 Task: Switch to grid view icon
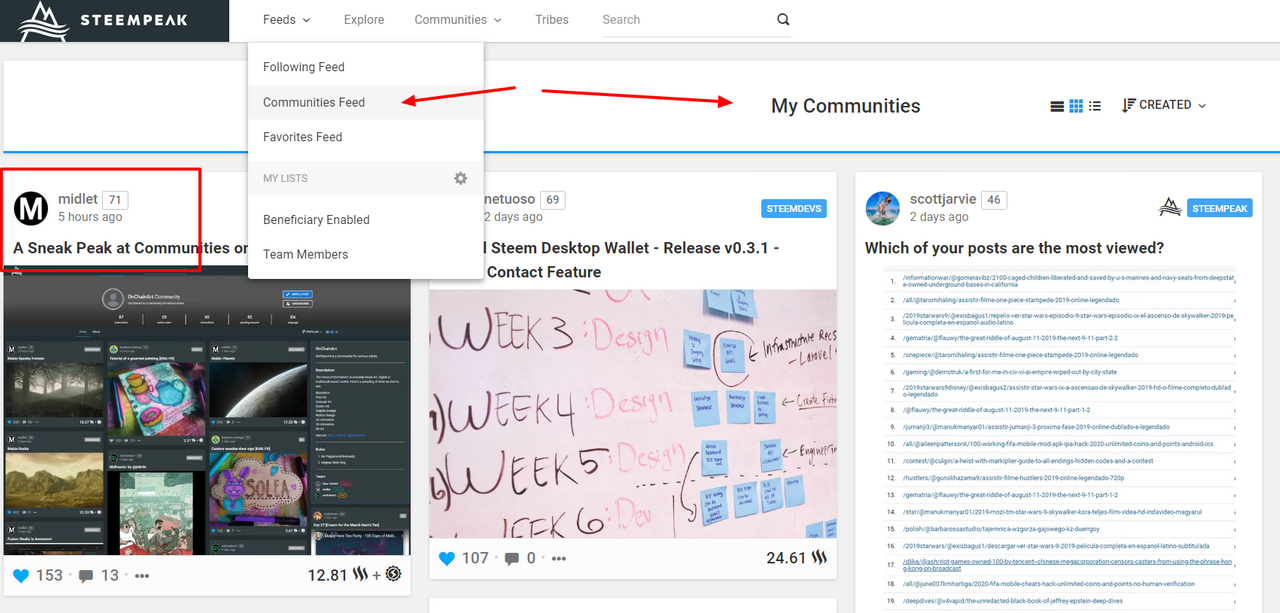(x=1076, y=106)
